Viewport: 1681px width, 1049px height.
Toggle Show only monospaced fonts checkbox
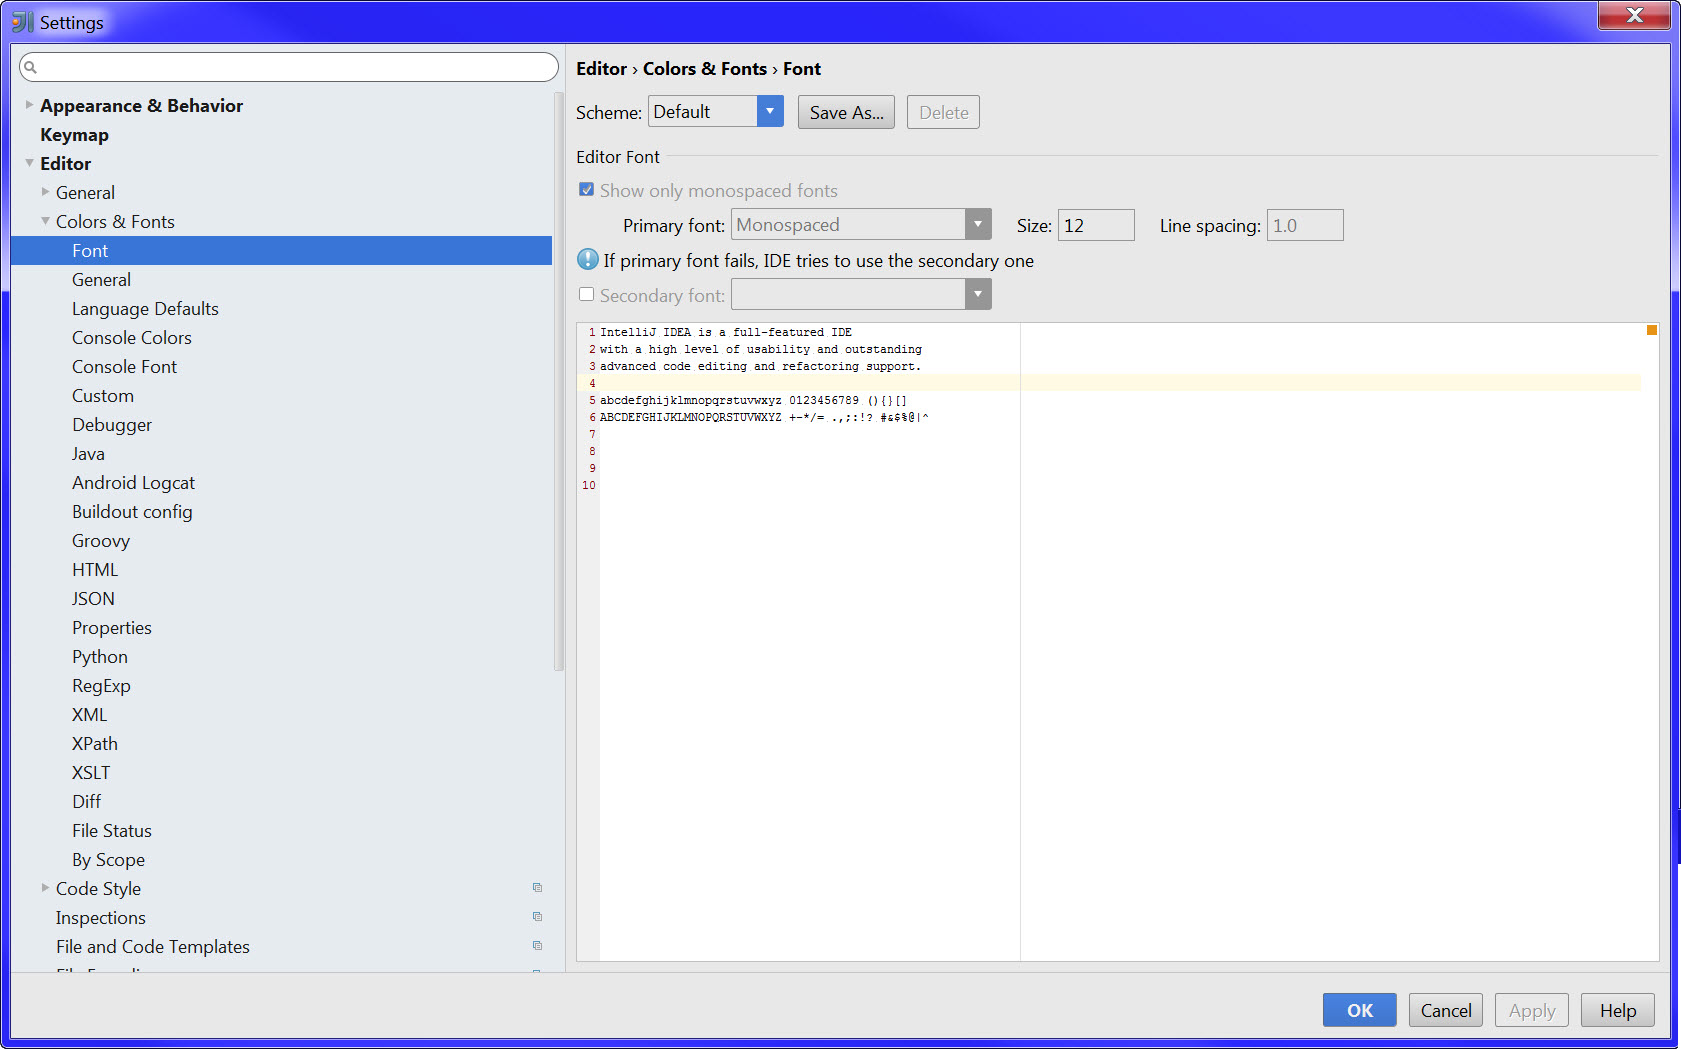(587, 190)
